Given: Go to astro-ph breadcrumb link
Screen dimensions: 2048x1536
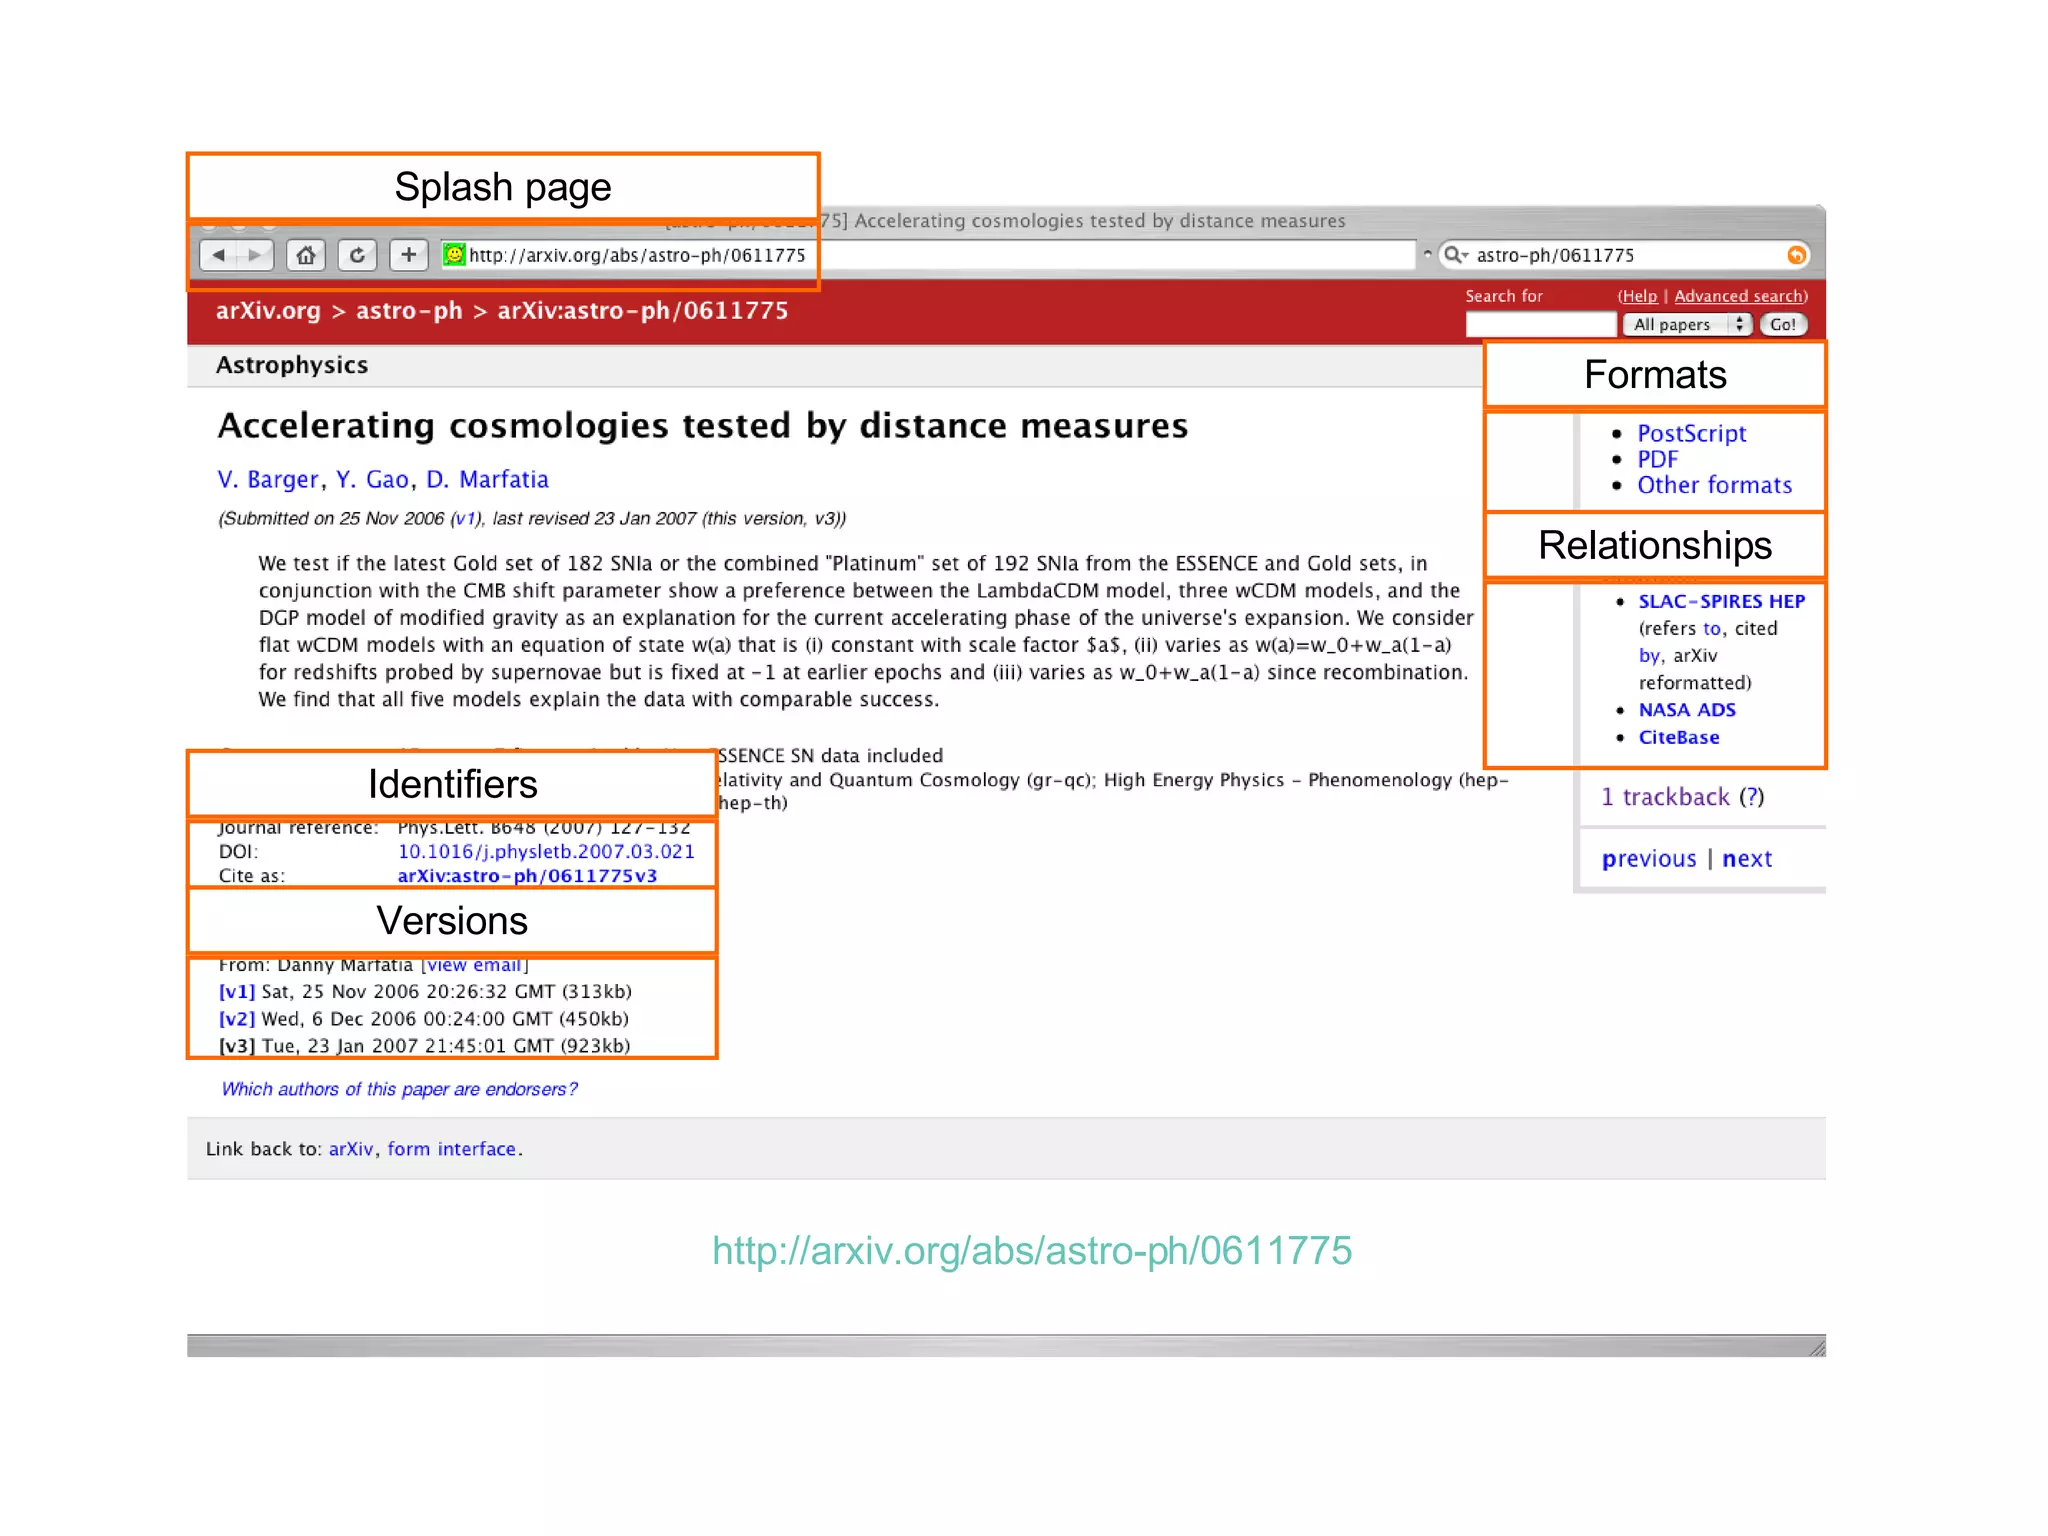Looking at the screenshot, I should pyautogui.click(x=409, y=311).
